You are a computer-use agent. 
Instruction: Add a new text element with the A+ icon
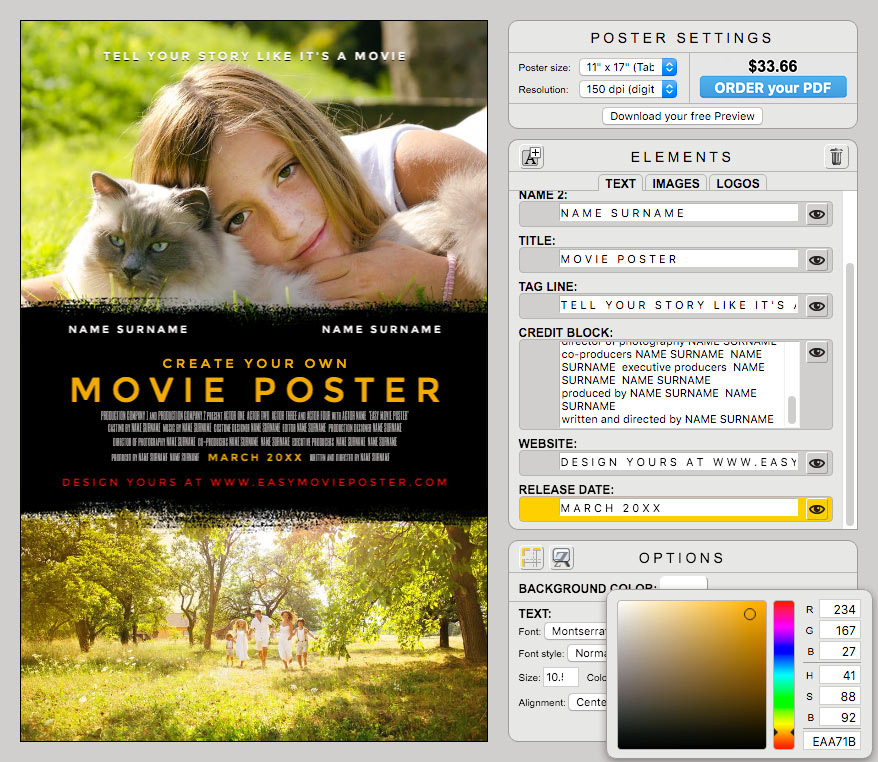(531, 157)
